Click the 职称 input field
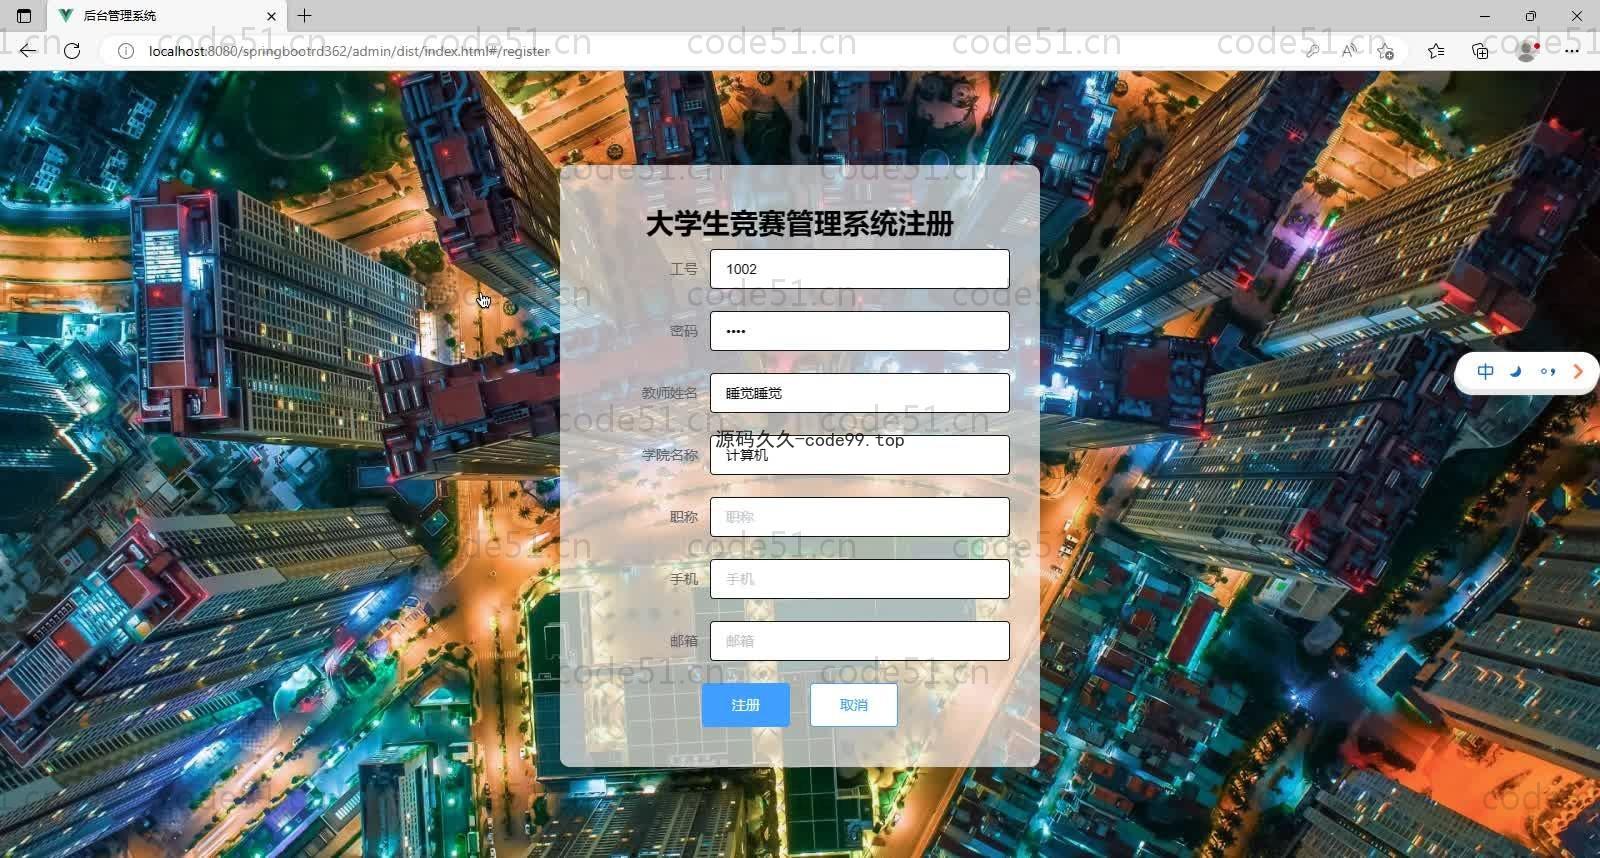Image resolution: width=1600 pixels, height=858 pixels. [x=860, y=517]
